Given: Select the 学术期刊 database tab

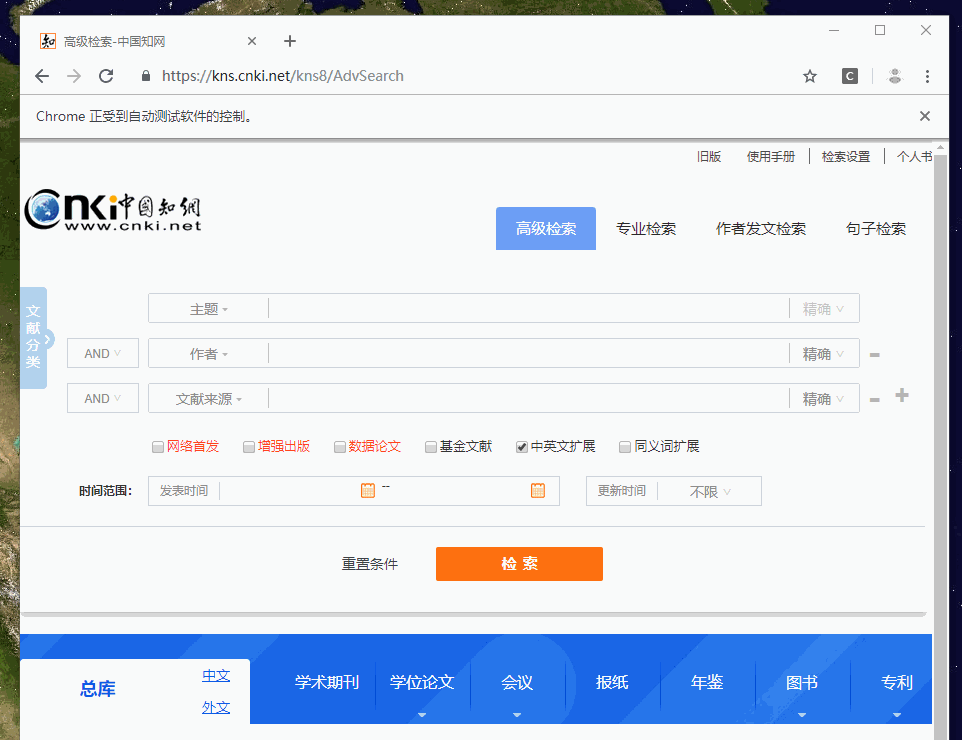Looking at the screenshot, I should tap(326, 682).
